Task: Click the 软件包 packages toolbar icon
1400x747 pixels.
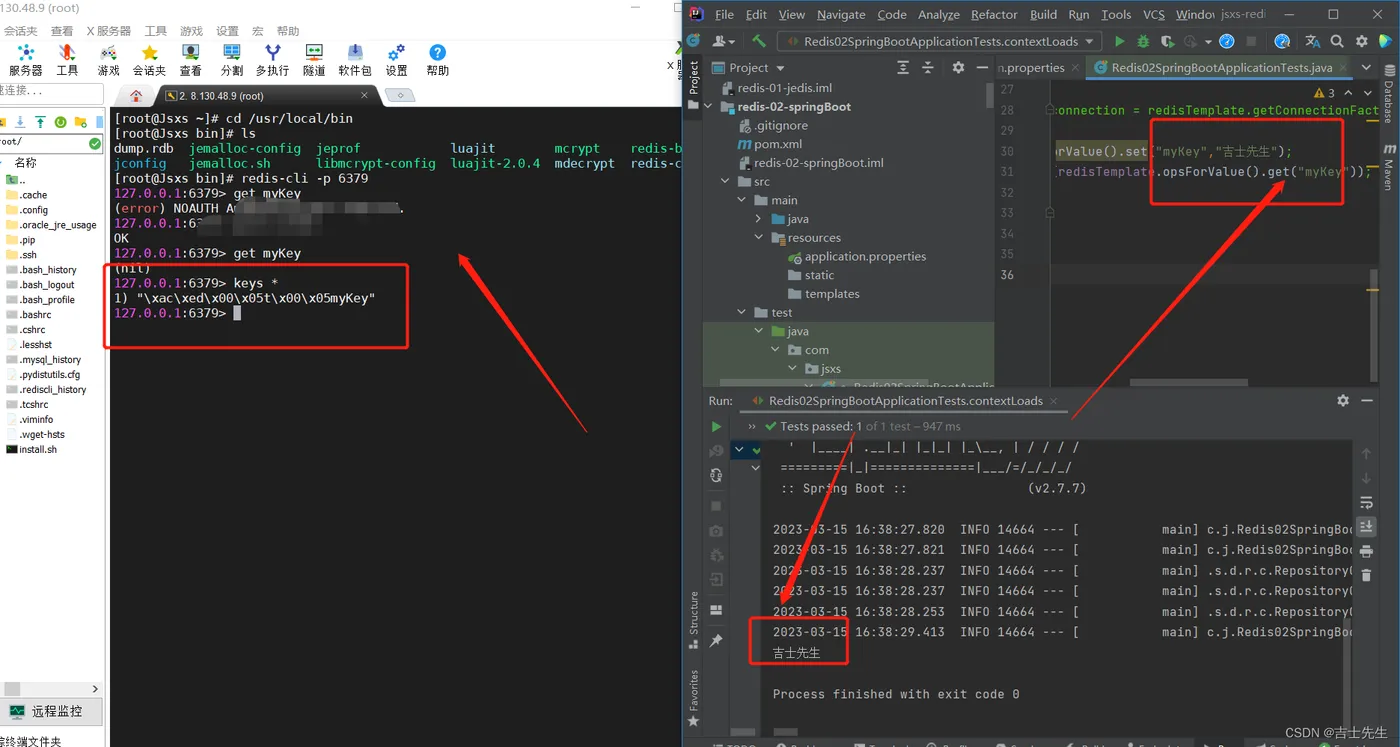Action: tap(355, 60)
